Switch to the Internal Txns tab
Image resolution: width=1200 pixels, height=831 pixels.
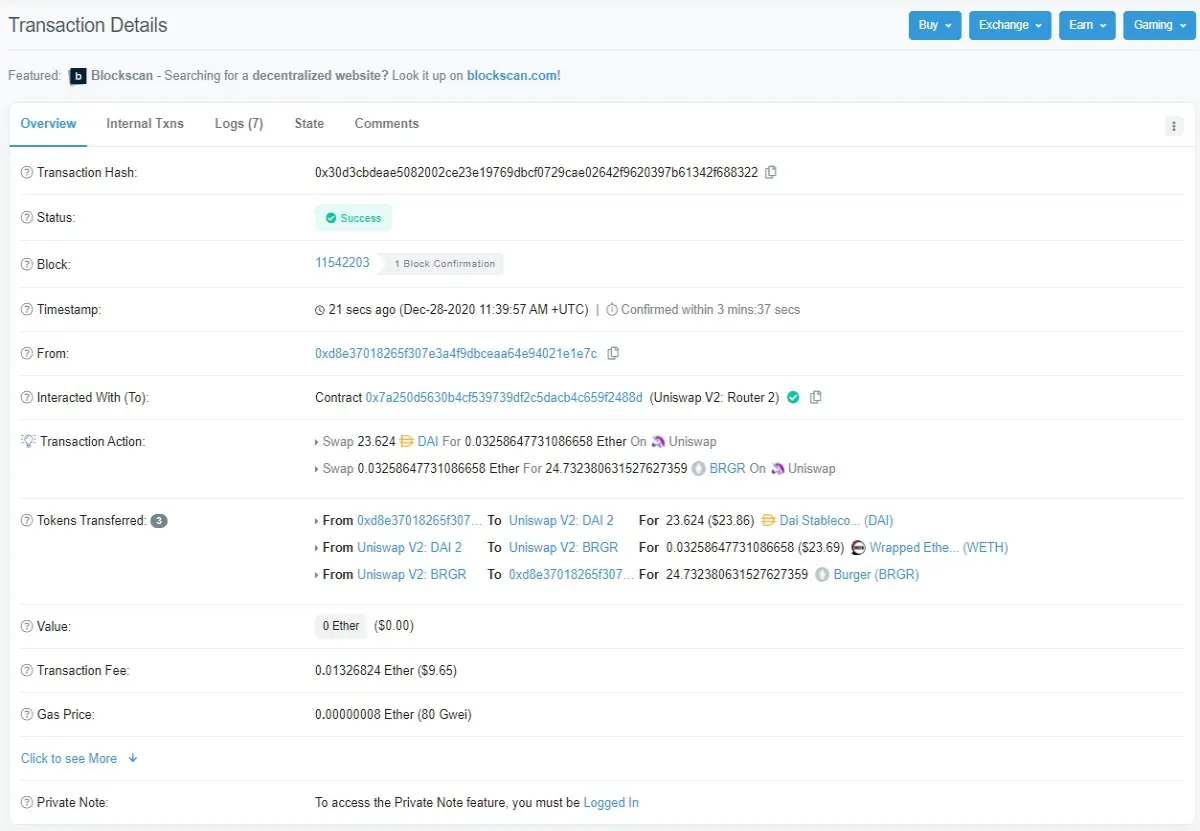pos(145,124)
